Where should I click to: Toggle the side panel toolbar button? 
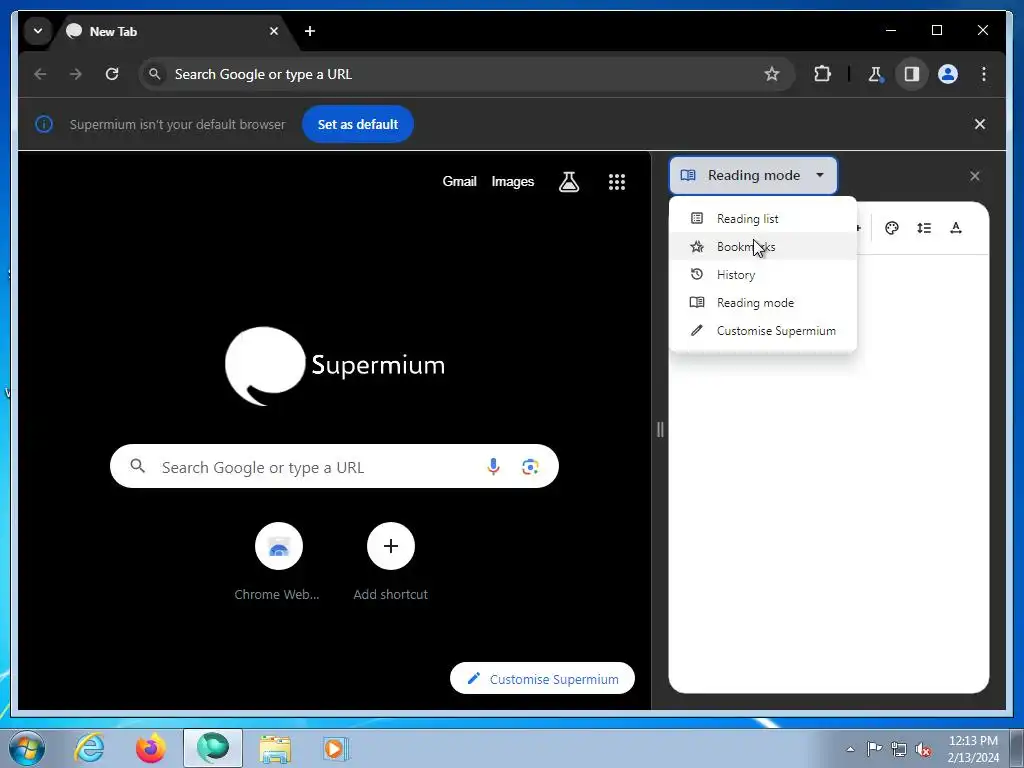point(912,74)
